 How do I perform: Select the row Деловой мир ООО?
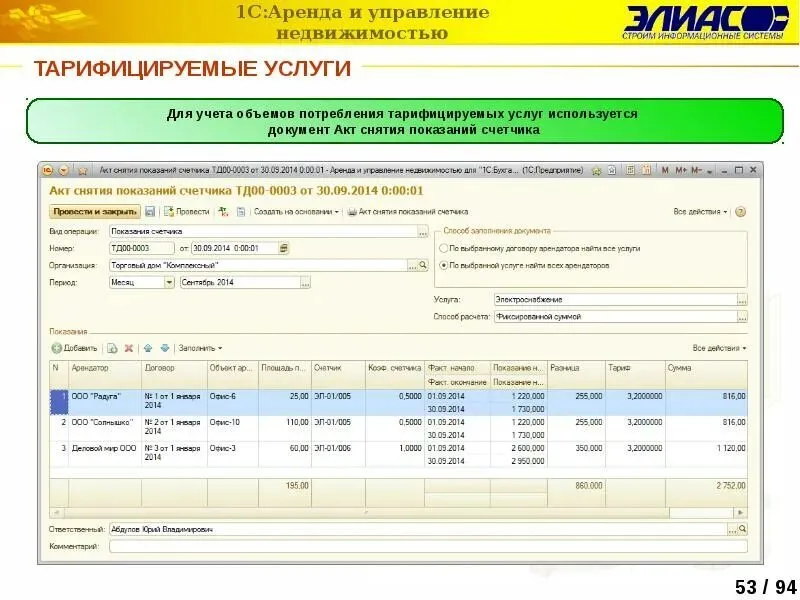(398, 455)
